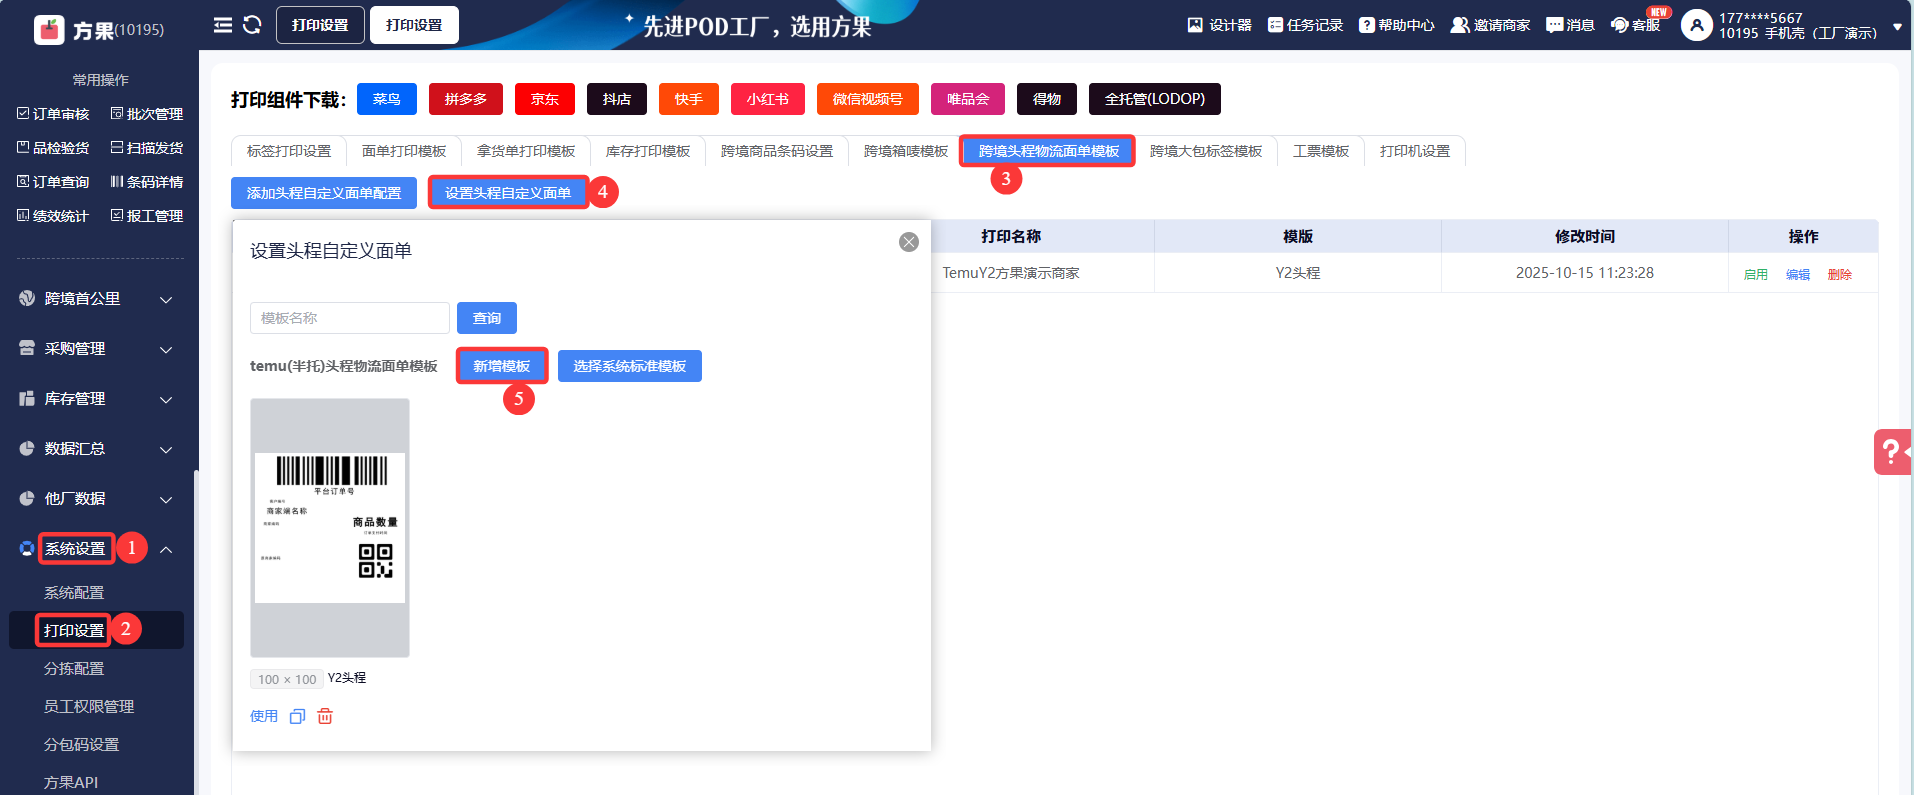Select 分拣配置 in the sidebar submenu
This screenshot has width=1914, height=795.
[74, 669]
